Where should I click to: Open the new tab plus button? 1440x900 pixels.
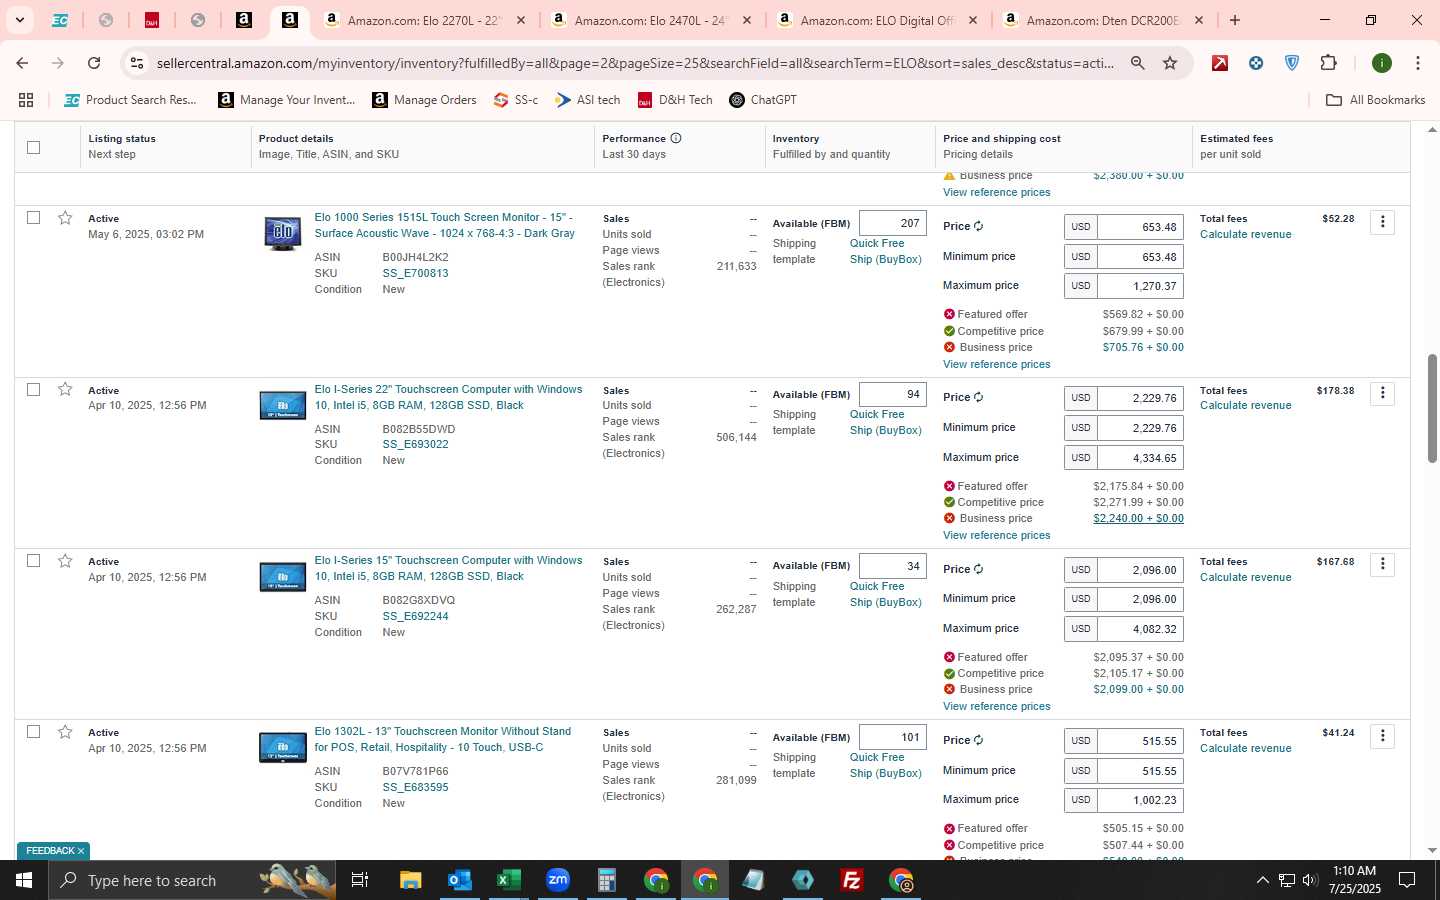point(1235,20)
